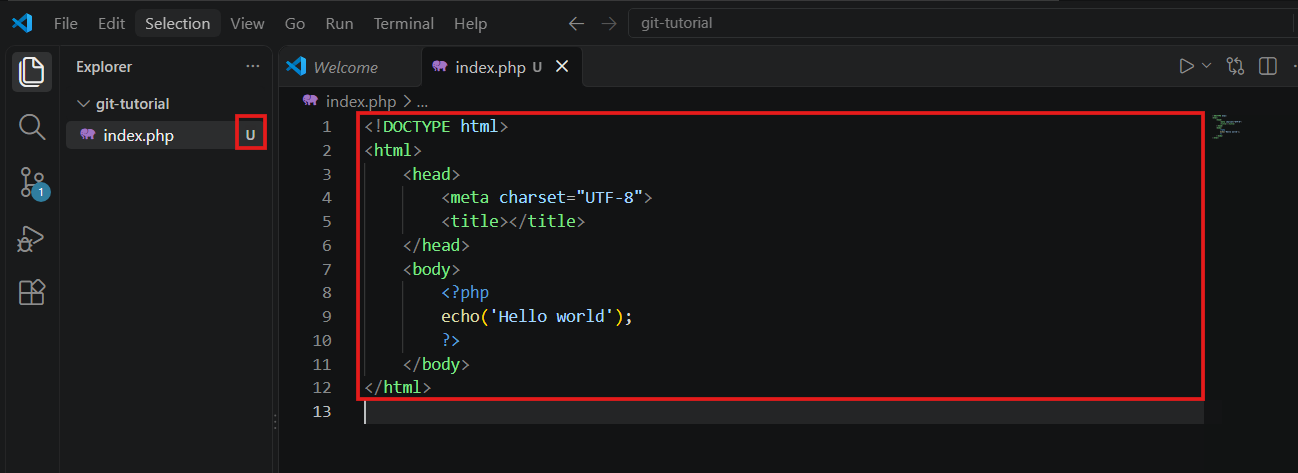This screenshot has height=473, width=1298.
Task: Open the Search view in activity bar
Action: tap(32, 126)
